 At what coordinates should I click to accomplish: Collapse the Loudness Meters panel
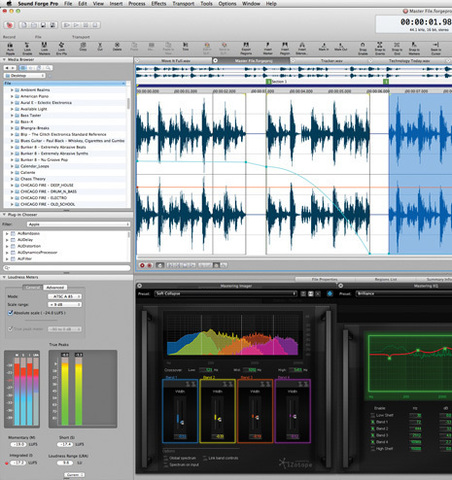[x=4, y=277]
